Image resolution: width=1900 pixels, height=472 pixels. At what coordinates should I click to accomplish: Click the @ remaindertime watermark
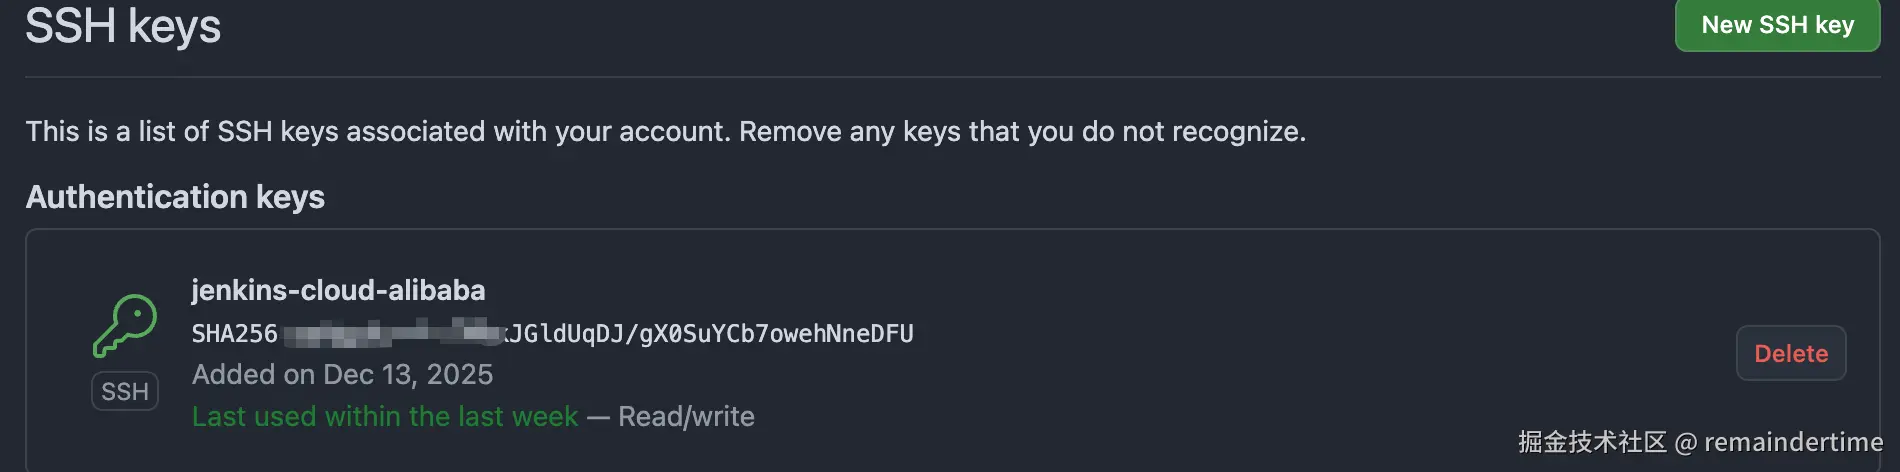(x=1780, y=442)
